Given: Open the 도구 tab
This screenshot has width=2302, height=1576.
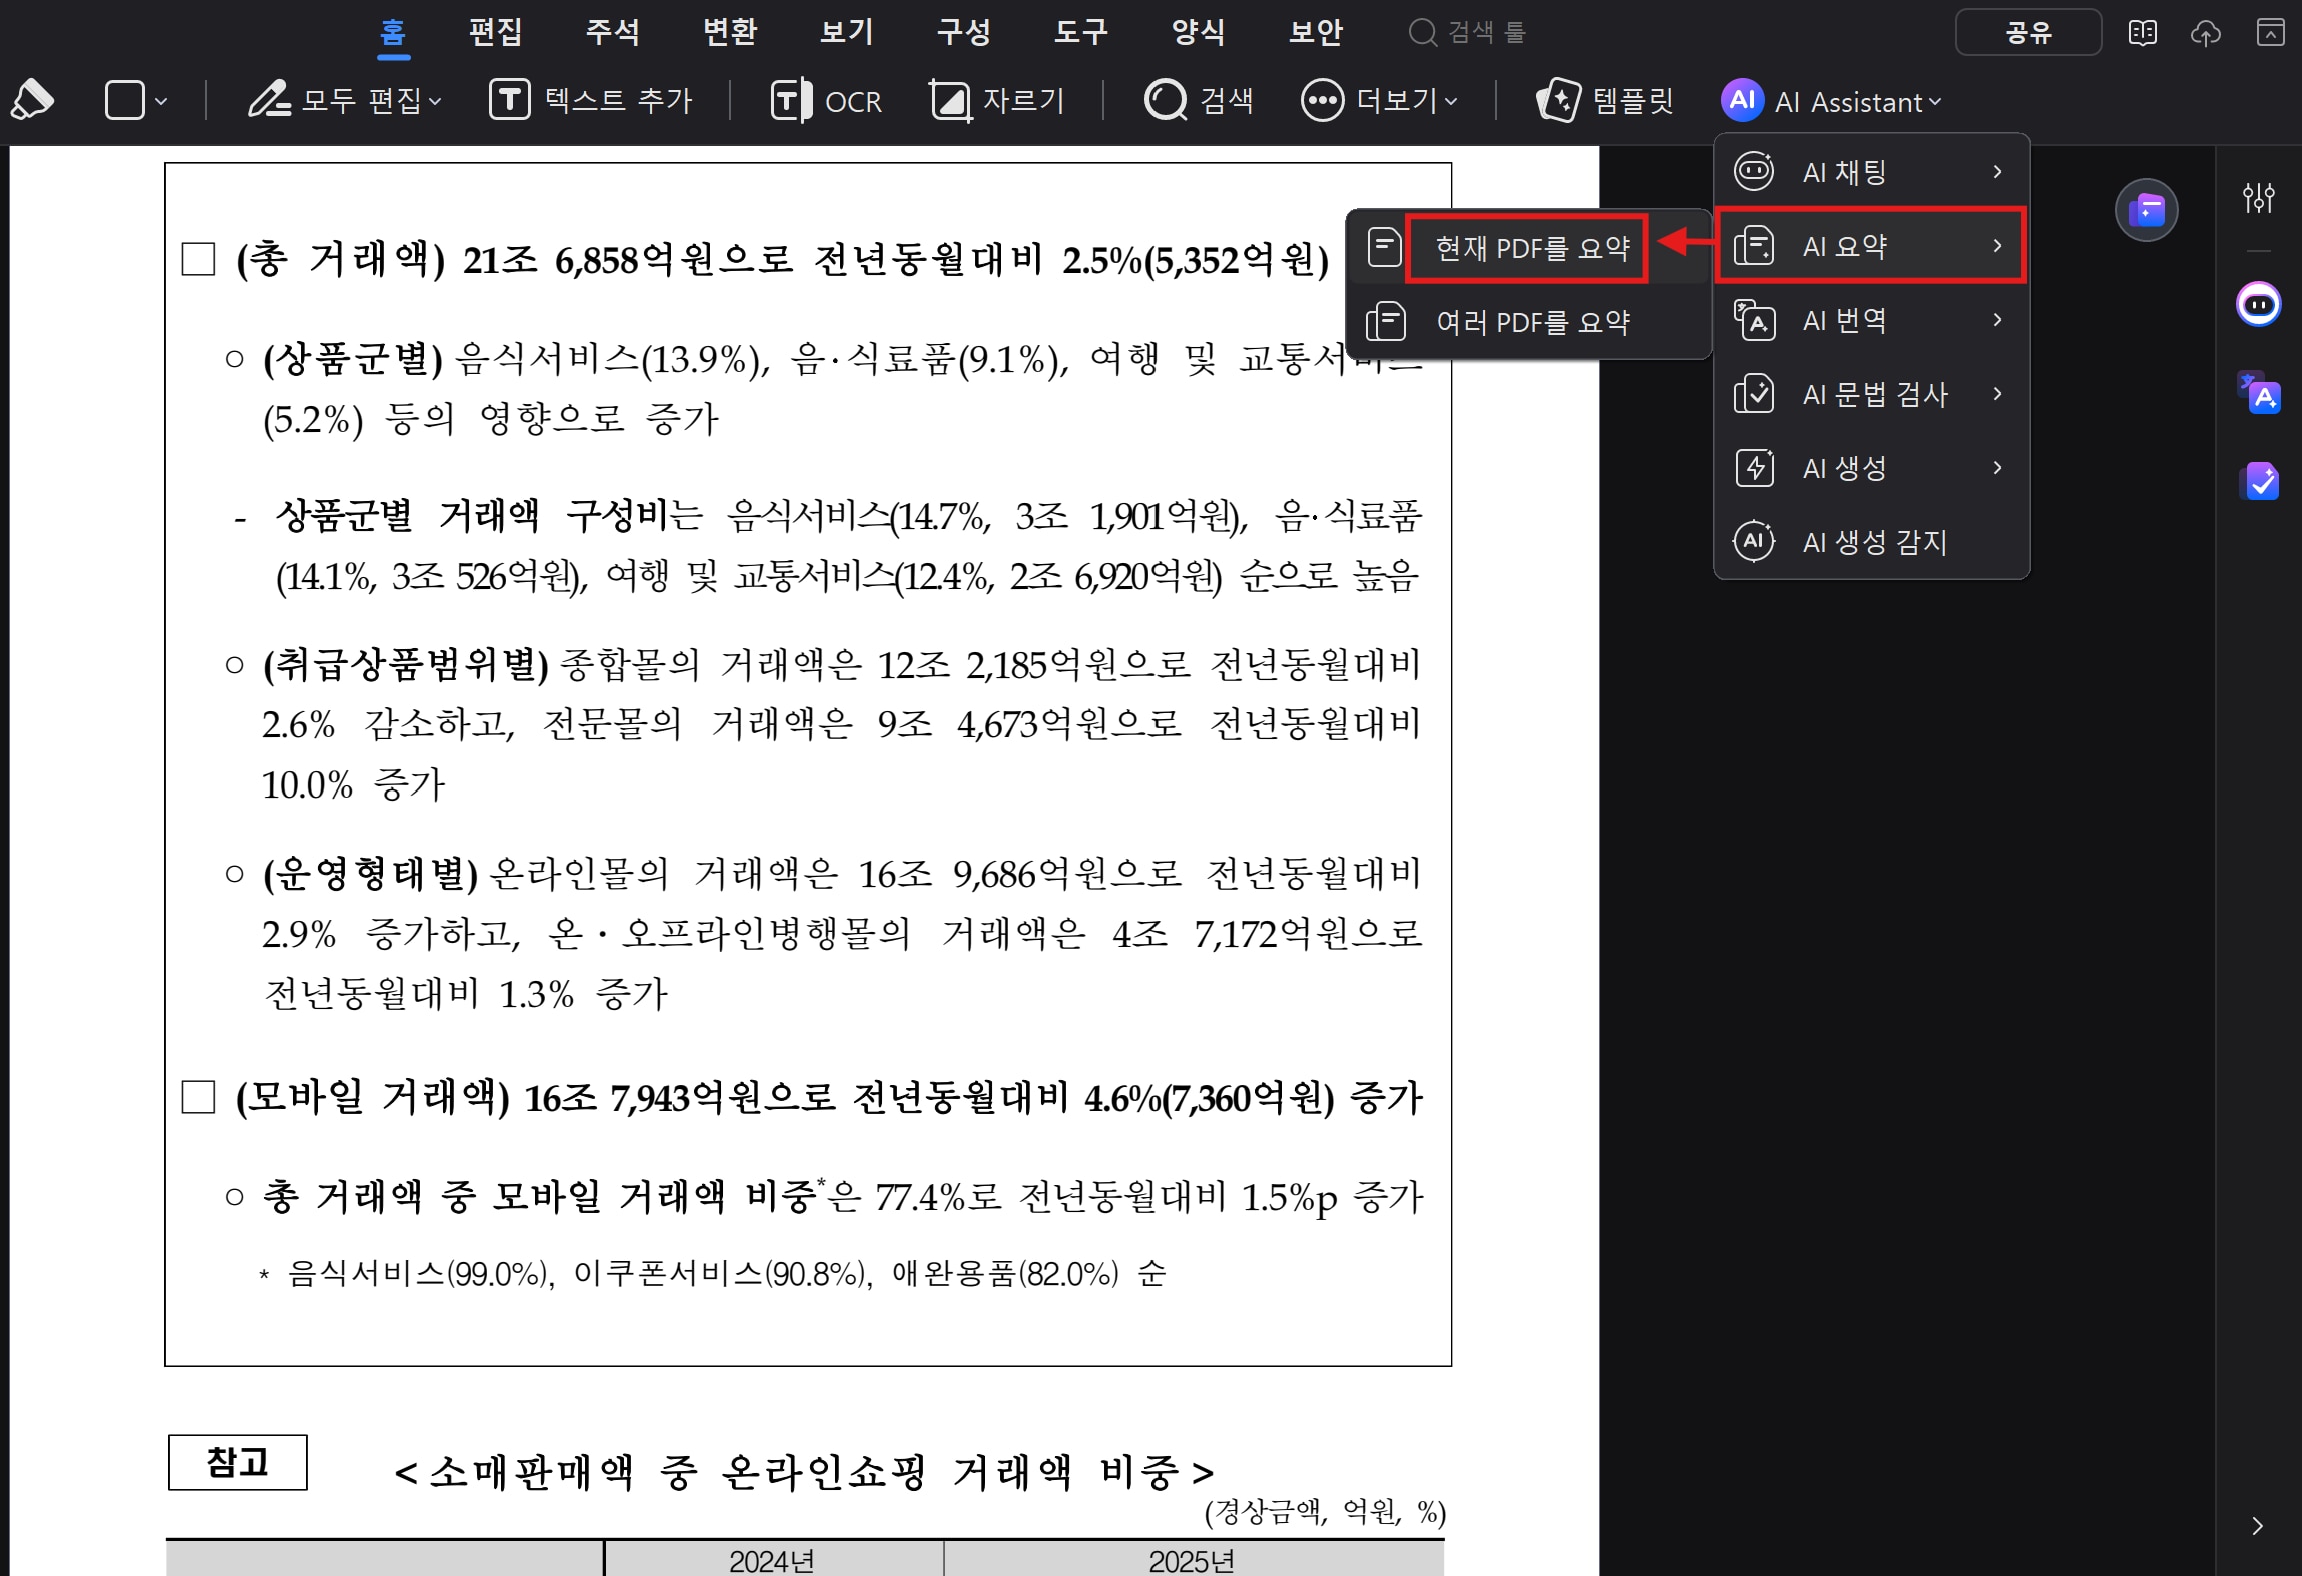Looking at the screenshot, I should point(1081,32).
